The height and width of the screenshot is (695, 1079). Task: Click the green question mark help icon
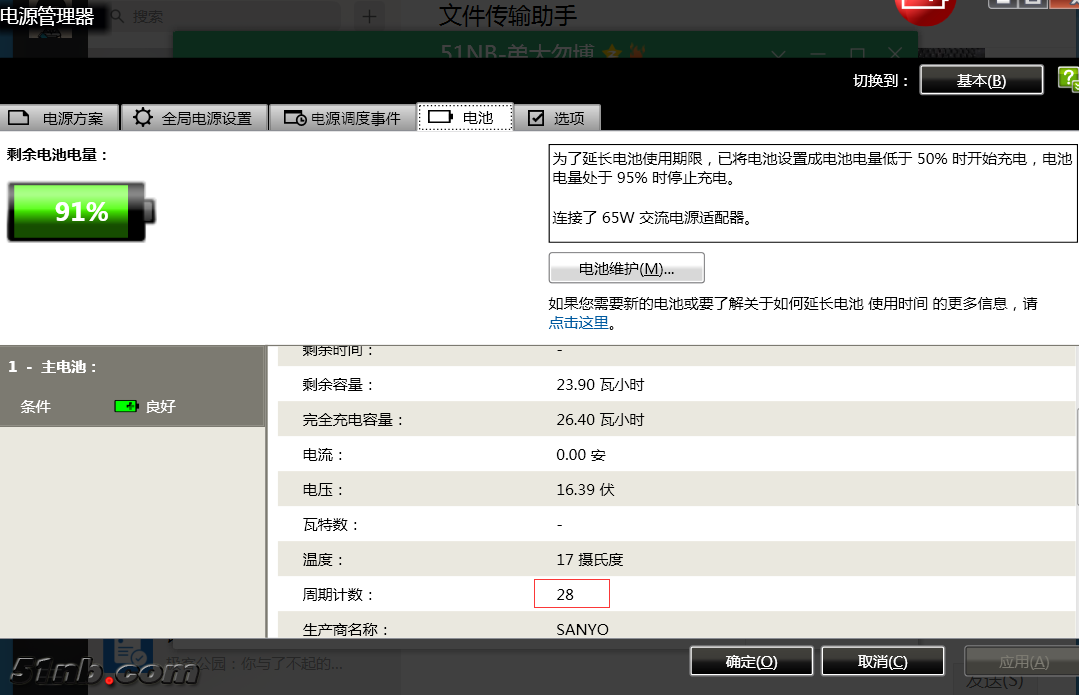(1070, 80)
